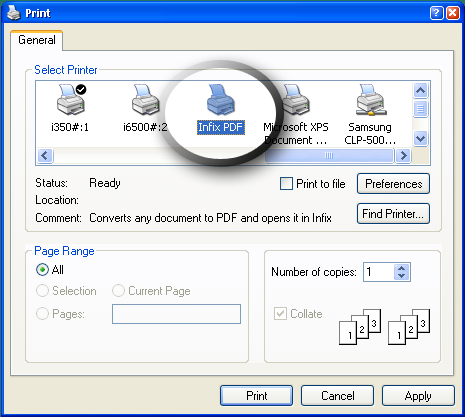Select Microsoft XPS Document printer icon
The height and width of the screenshot is (417, 465).
(296, 100)
